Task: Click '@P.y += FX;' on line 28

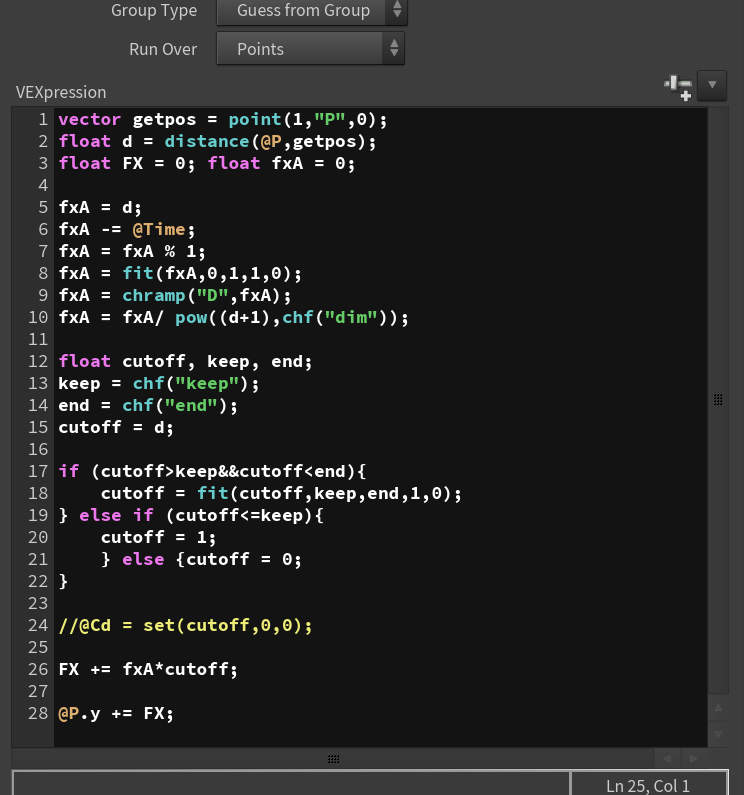Action: (x=116, y=714)
